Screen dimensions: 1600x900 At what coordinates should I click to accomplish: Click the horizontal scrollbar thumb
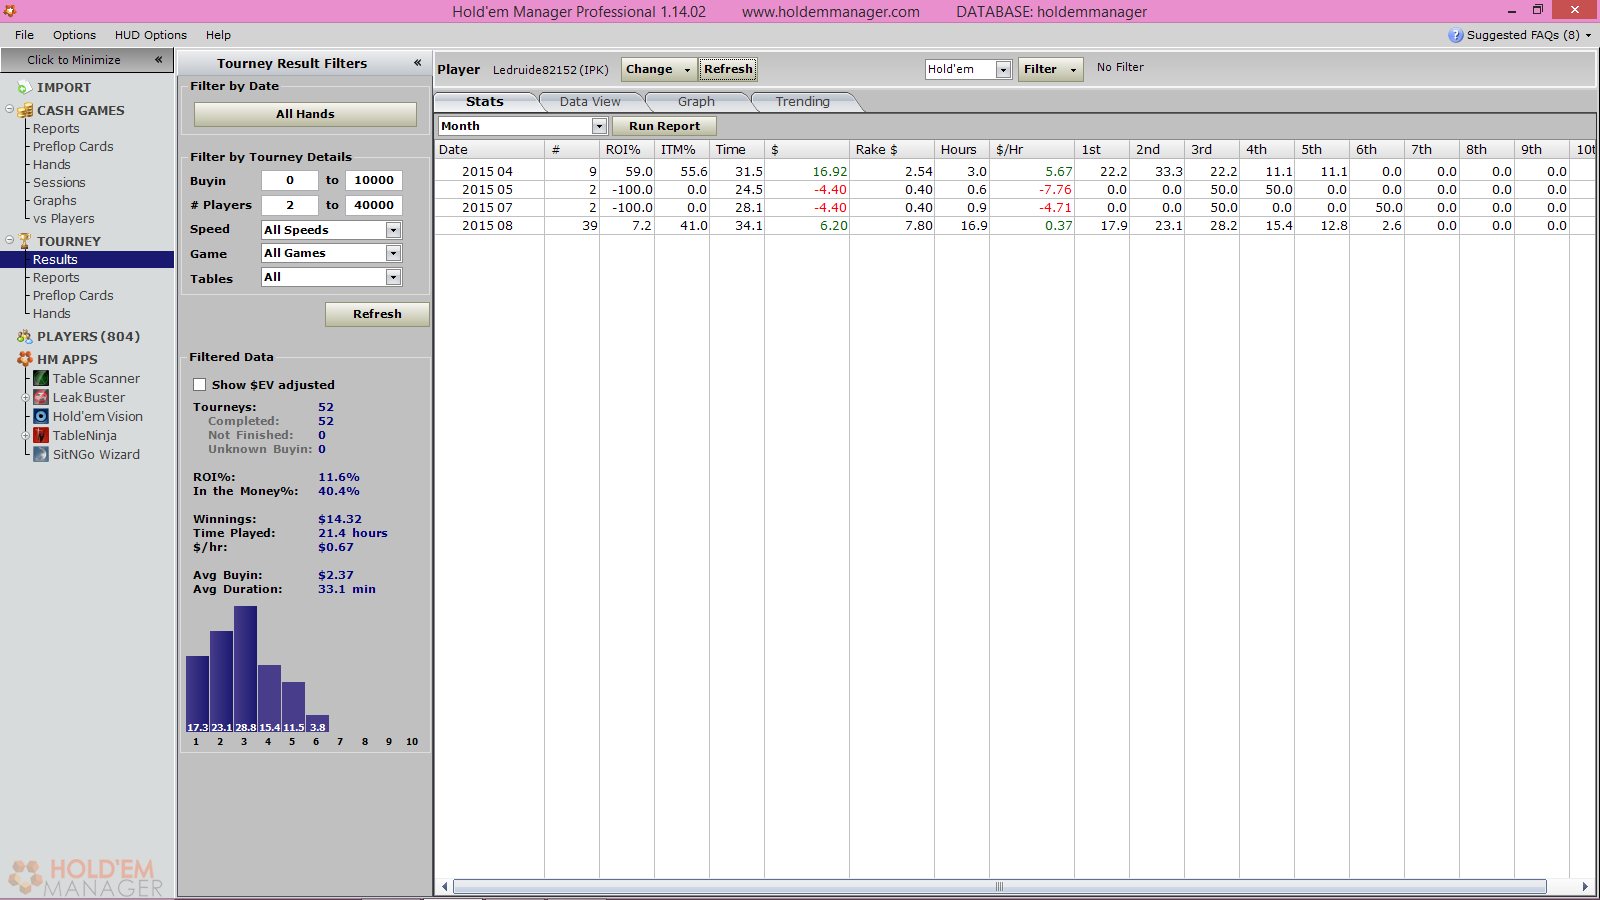(999, 887)
